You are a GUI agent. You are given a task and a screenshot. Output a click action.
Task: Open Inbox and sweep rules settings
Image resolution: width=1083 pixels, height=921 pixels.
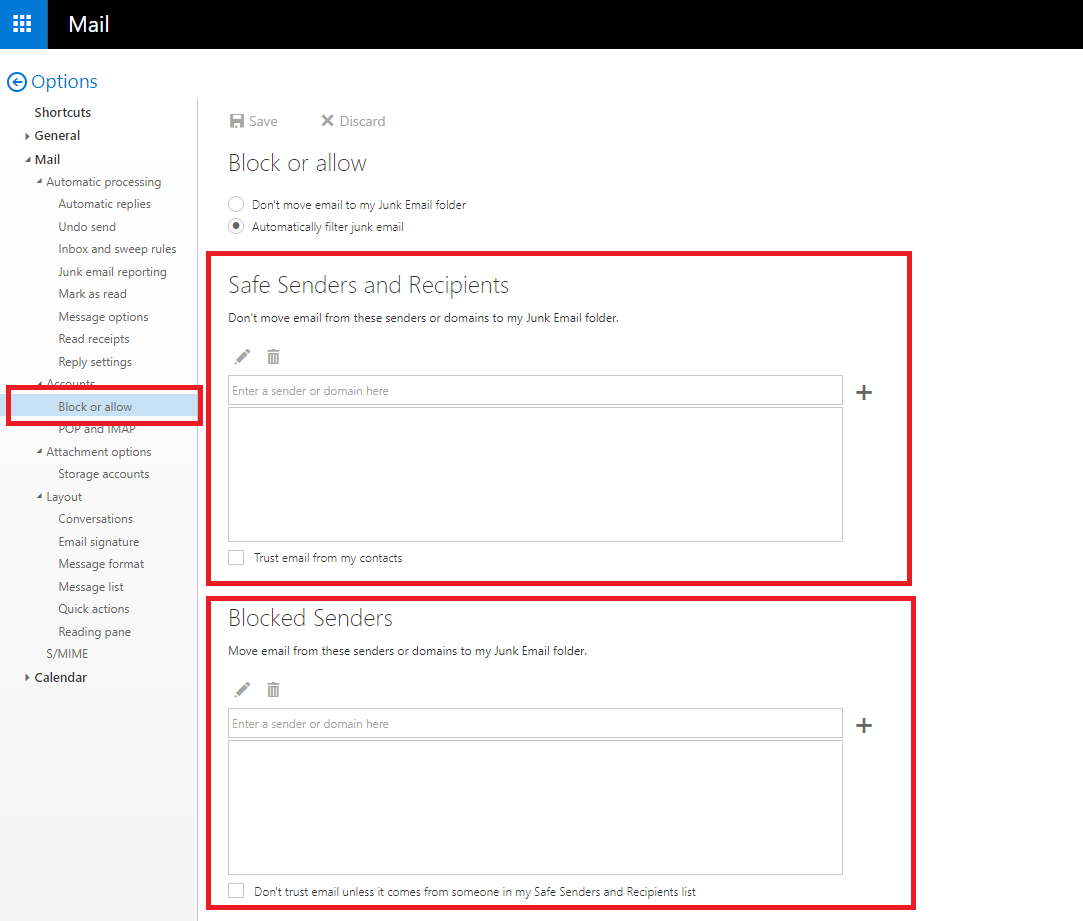coord(117,249)
